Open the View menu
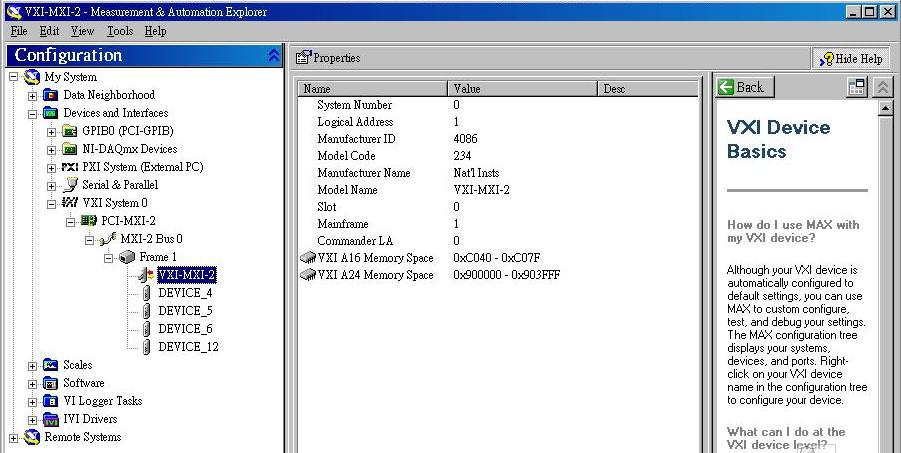901x453 pixels. coord(82,31)
